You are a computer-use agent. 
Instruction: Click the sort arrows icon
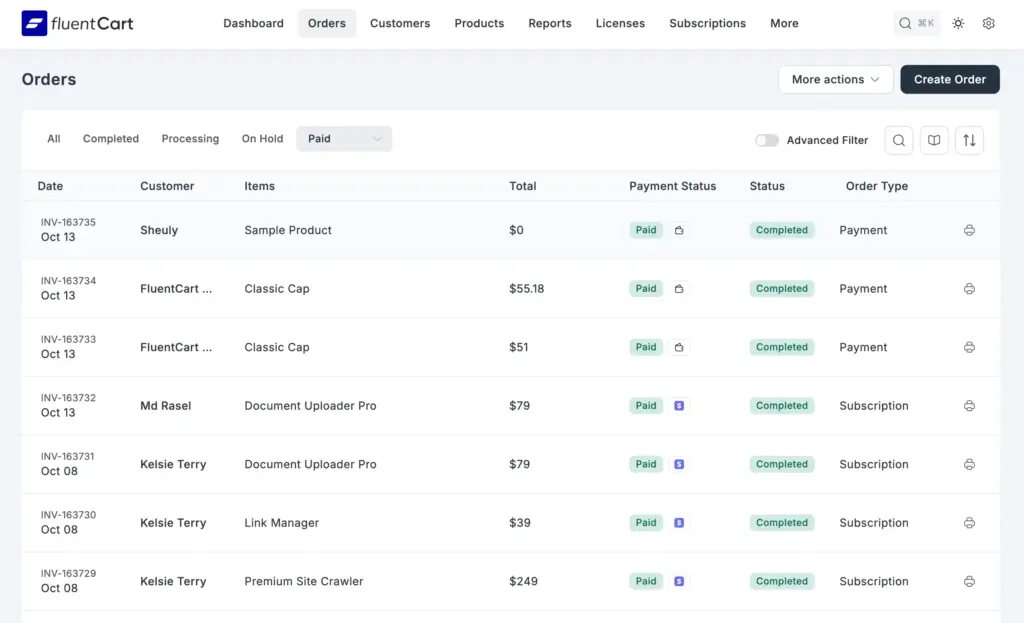click(969, 141)
